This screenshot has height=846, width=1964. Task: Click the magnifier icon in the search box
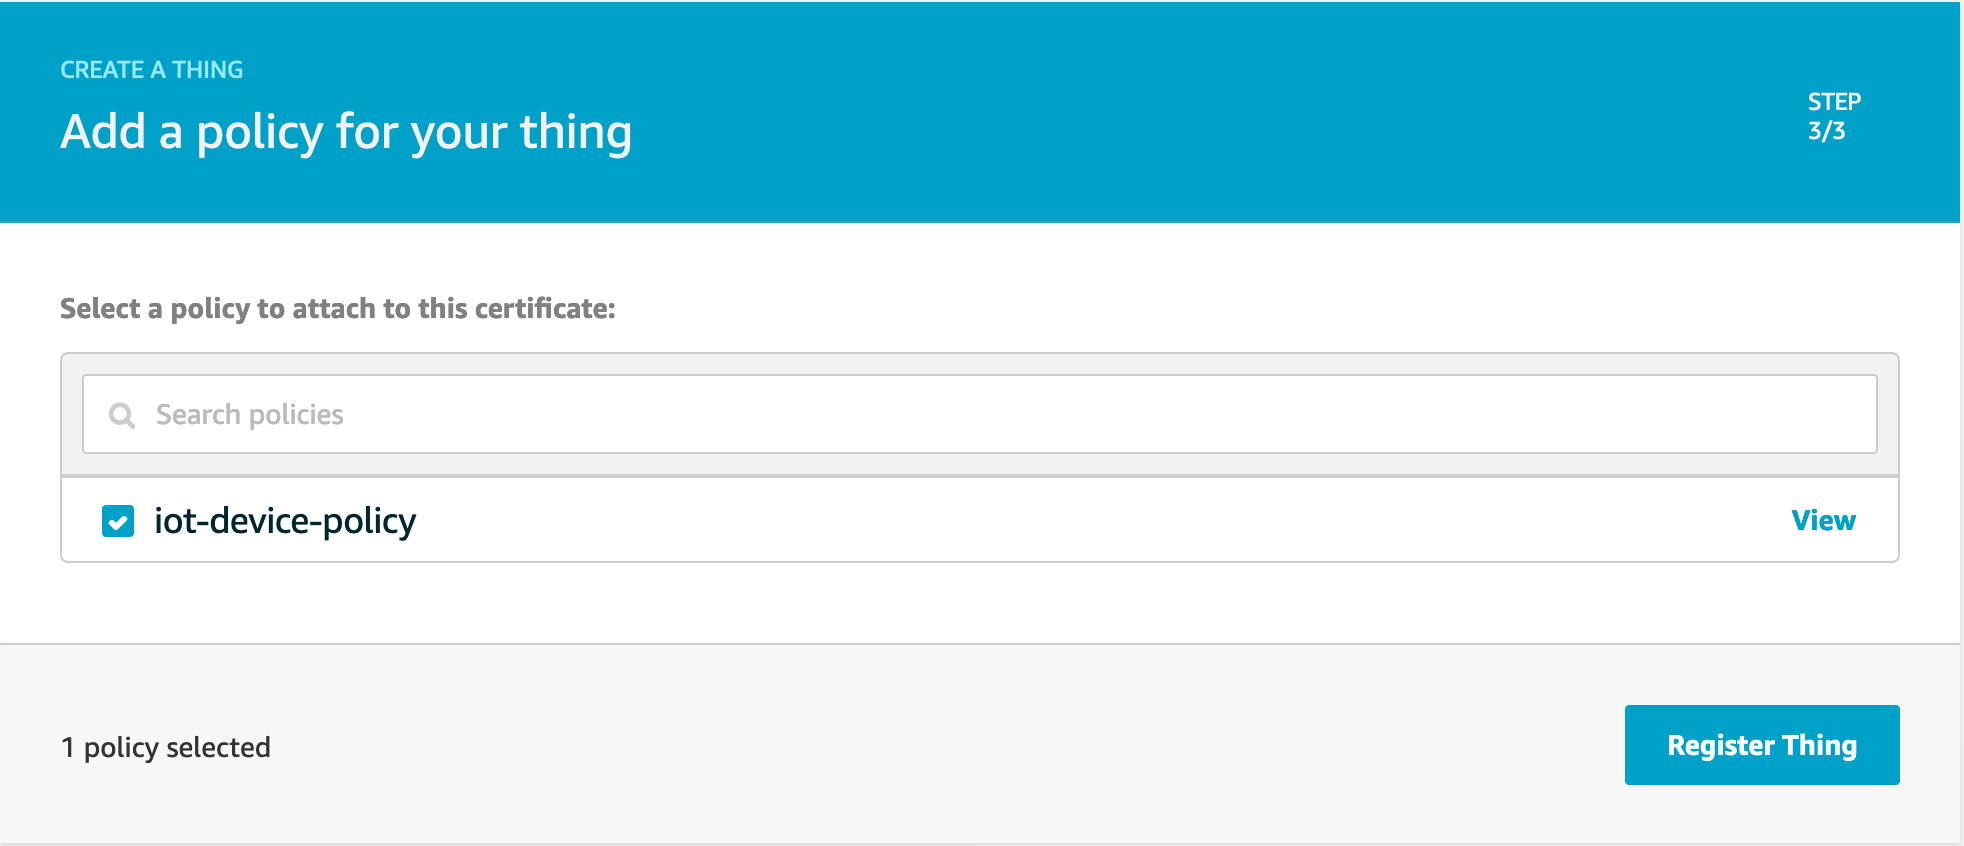point(122,415)
